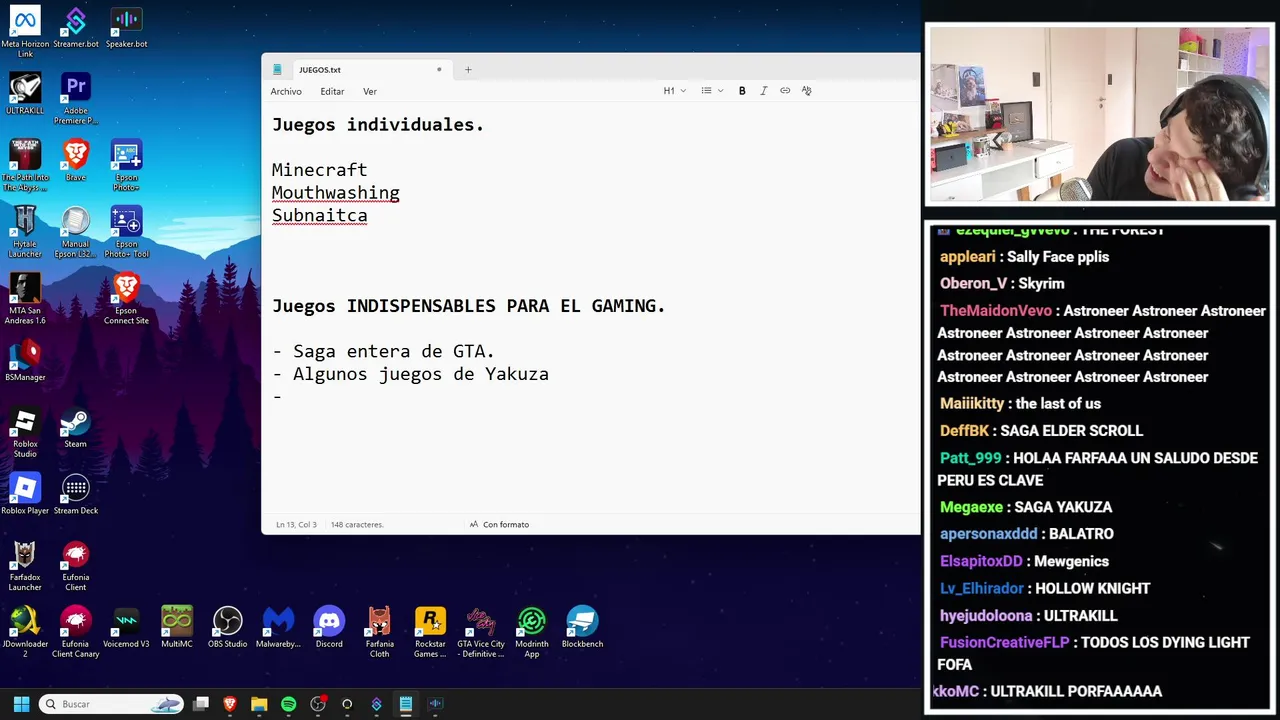Click the 'Juegos individuales.' heading
This screenshot has height=720, width=1280.
[378, 125]
